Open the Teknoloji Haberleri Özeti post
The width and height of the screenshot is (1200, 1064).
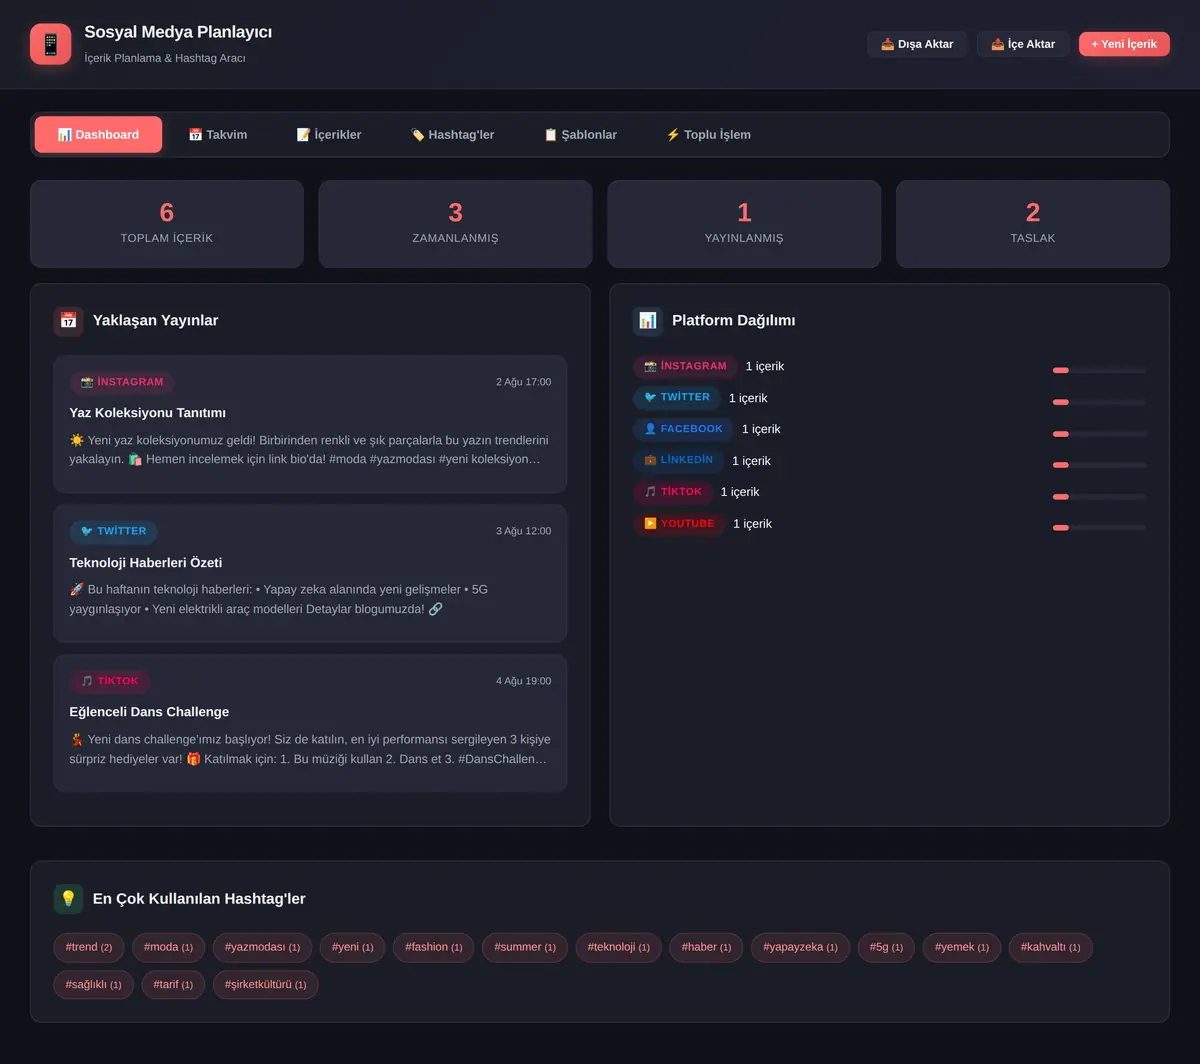pyautogui.click(x=310, y=573)
